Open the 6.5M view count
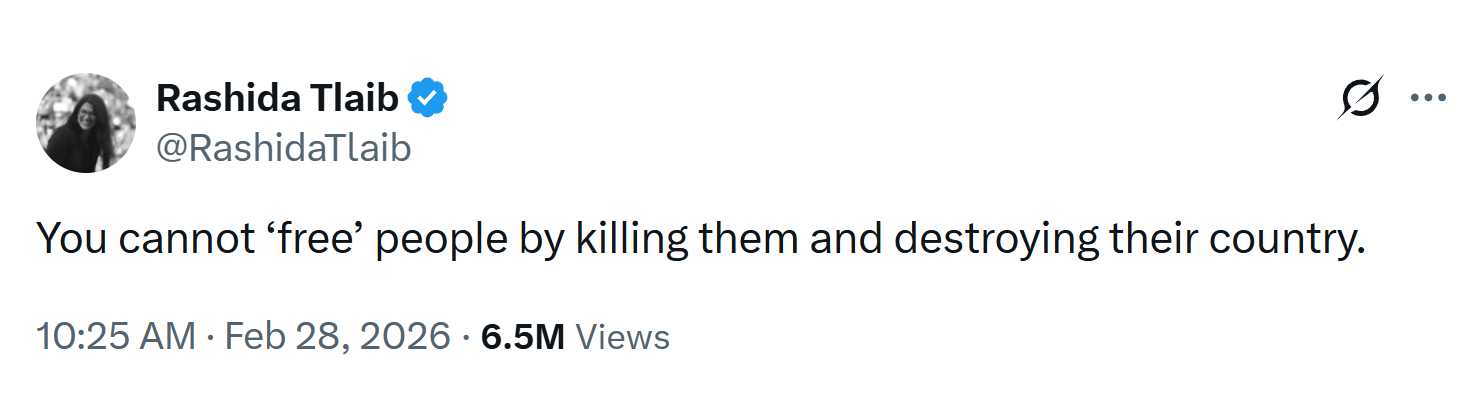Image resolution: width=1483 pixels, height=403 pixels. (x=523, y=336)
